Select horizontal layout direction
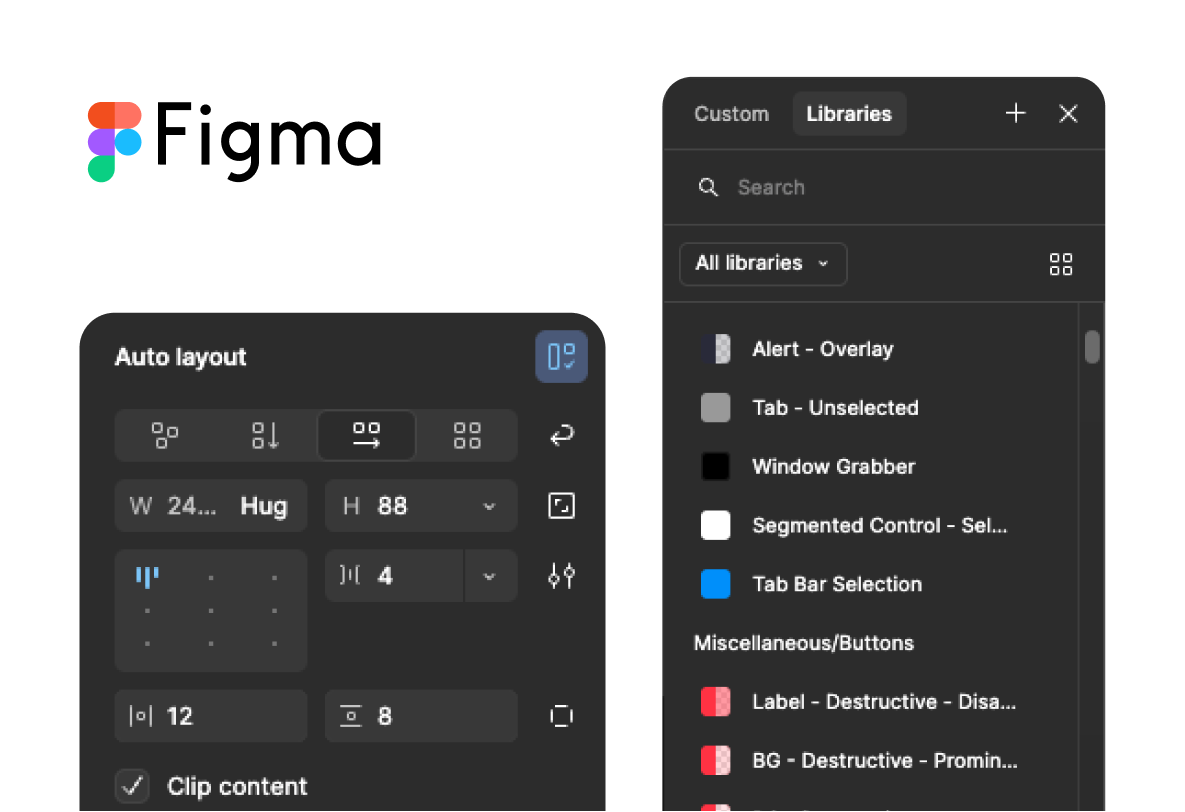The image size is (1185, 812). coord(367,435)
